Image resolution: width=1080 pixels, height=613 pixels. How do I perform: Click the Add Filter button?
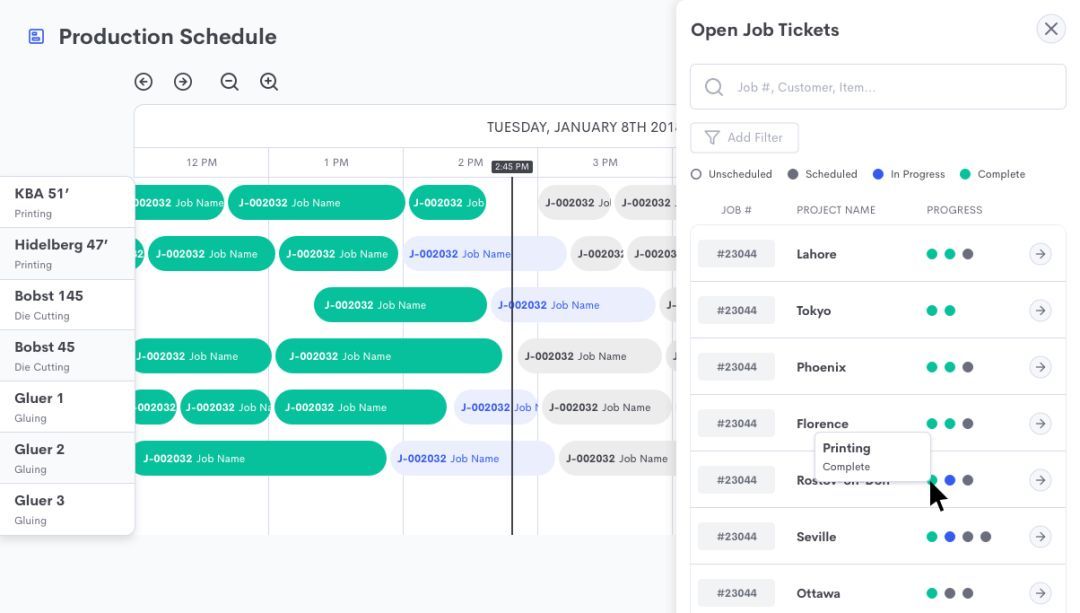[x=744, y=138]
